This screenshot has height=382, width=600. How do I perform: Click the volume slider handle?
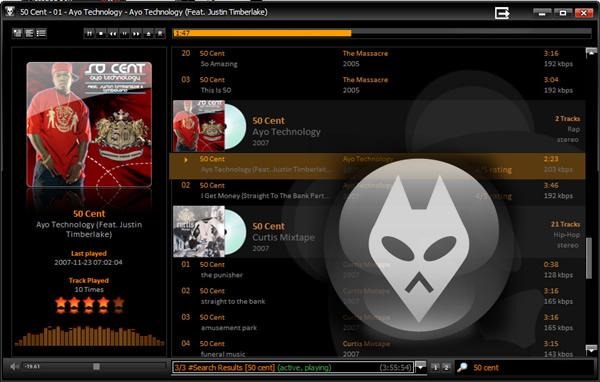pyautogui.click(x=96, y=367)
